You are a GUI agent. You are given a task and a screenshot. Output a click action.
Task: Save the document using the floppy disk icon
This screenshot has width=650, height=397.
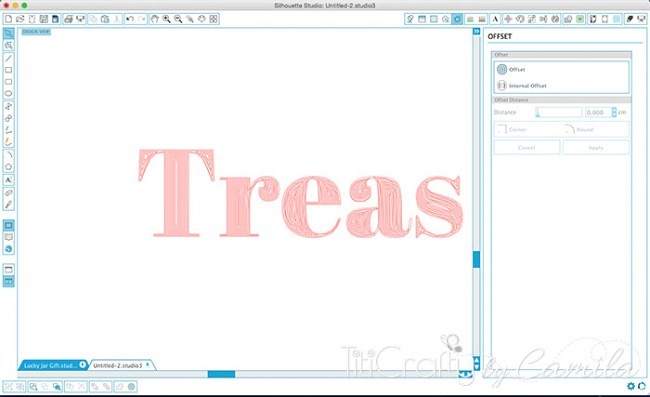(x=44, y=19)
